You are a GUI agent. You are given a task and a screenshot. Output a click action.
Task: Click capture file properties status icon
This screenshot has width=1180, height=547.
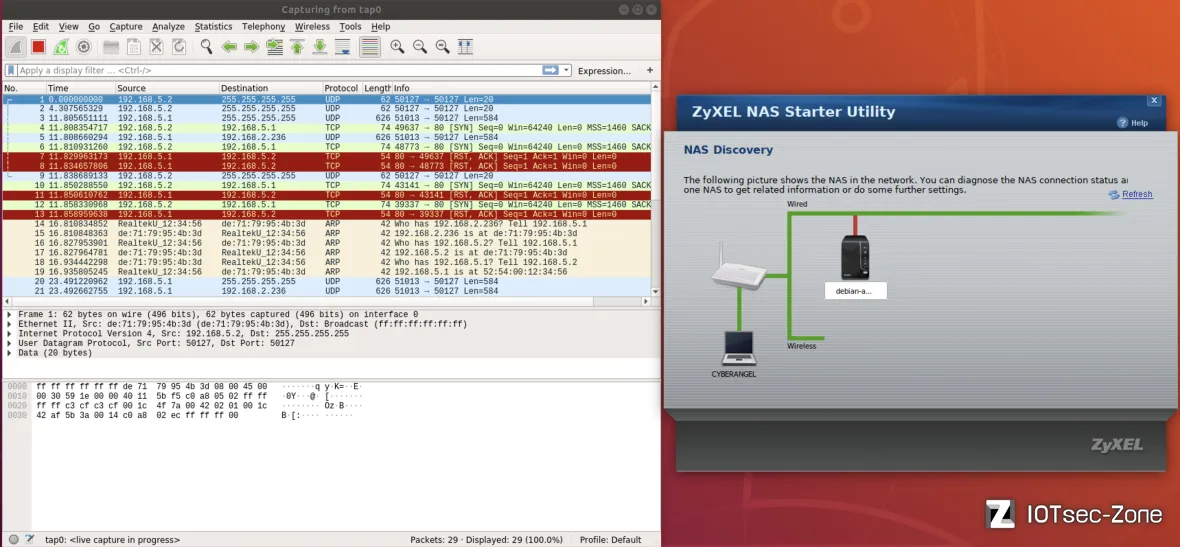click(29, 539)
